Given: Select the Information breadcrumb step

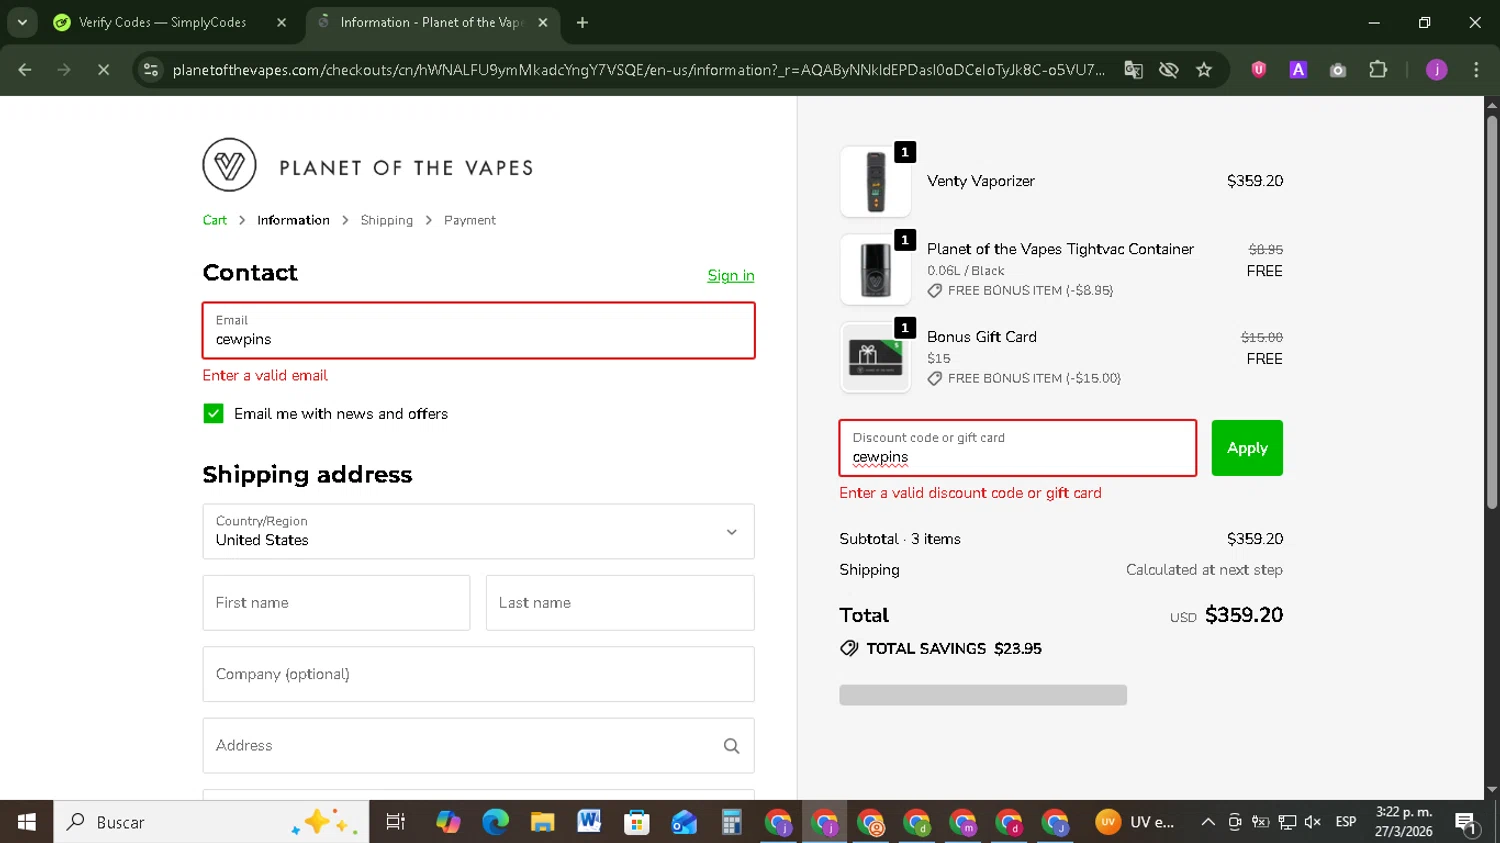Looking at the screenshot, I should 293,220.
